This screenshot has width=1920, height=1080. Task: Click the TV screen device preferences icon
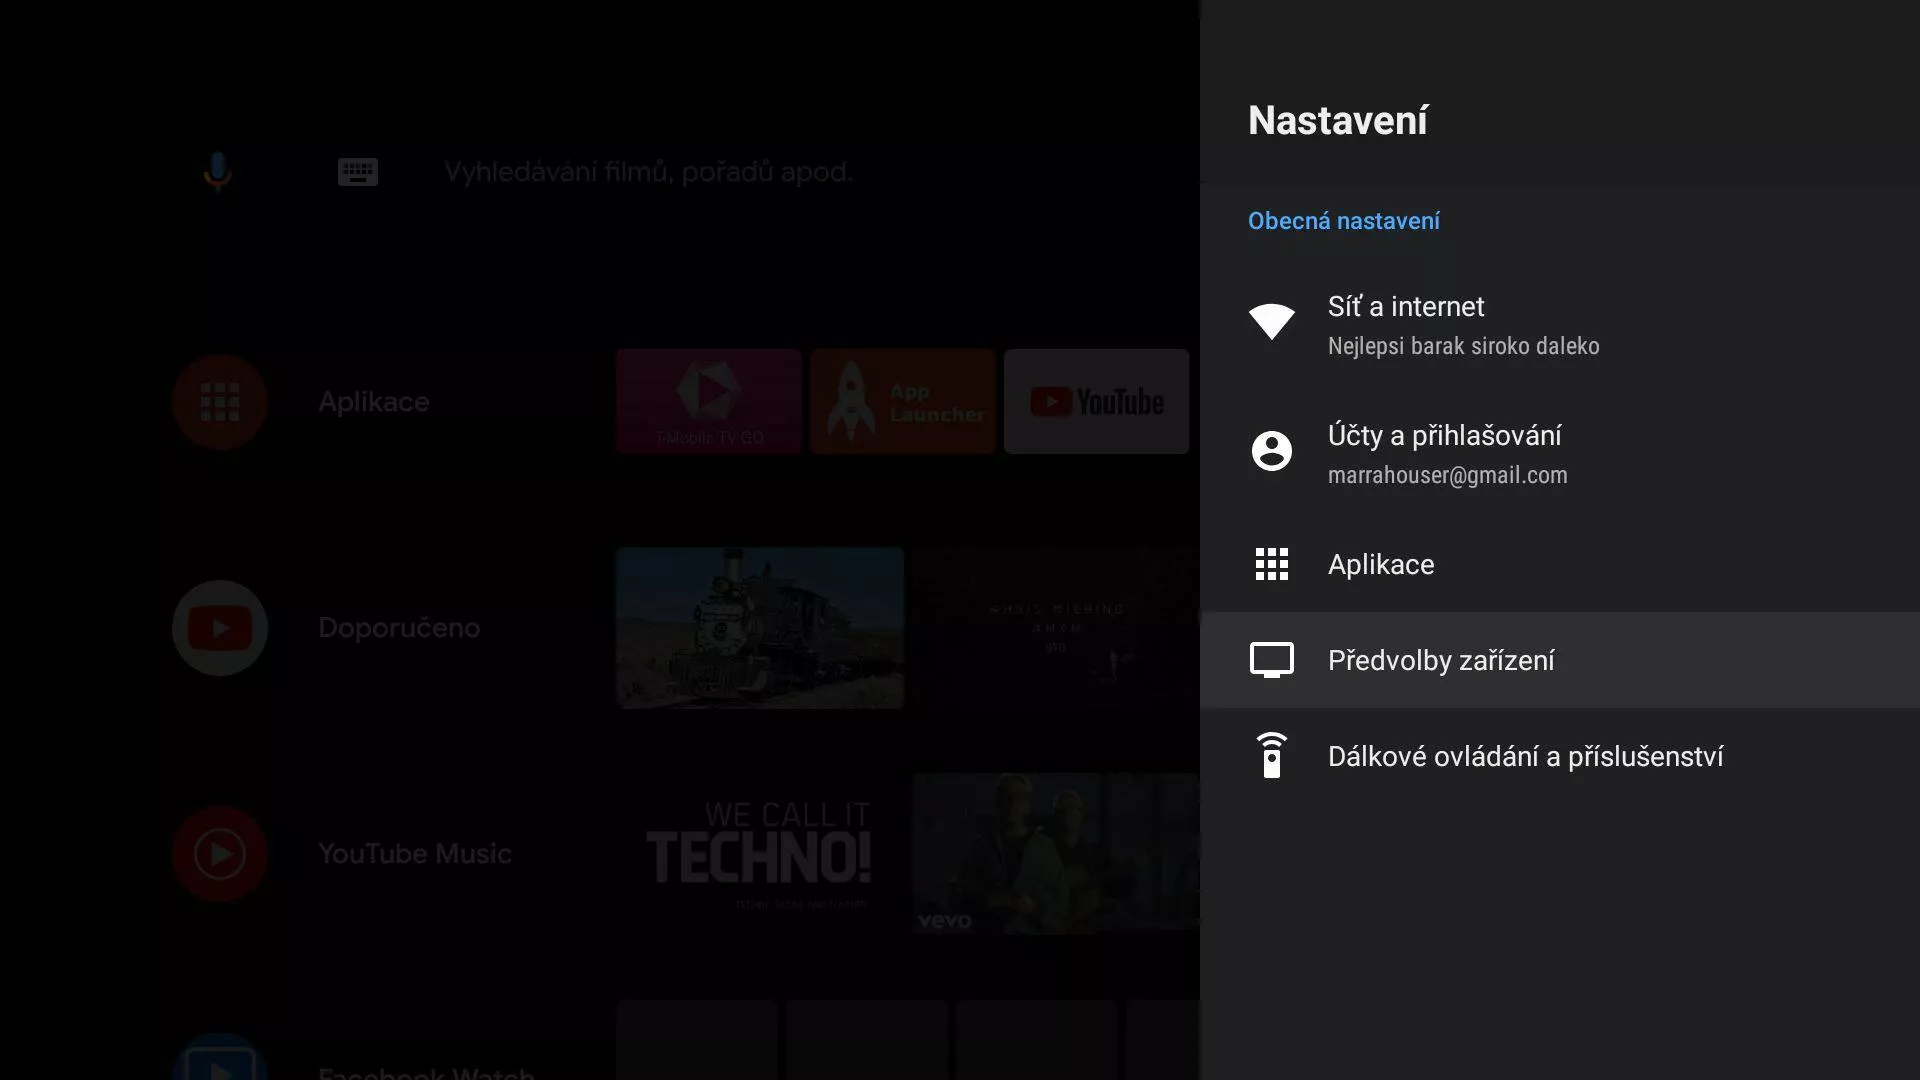[x=1271, y=660]
